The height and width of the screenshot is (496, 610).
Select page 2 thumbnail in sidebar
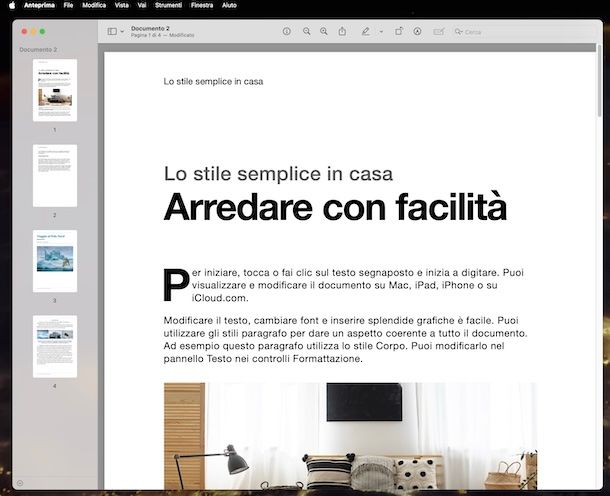tap(54, 176)
